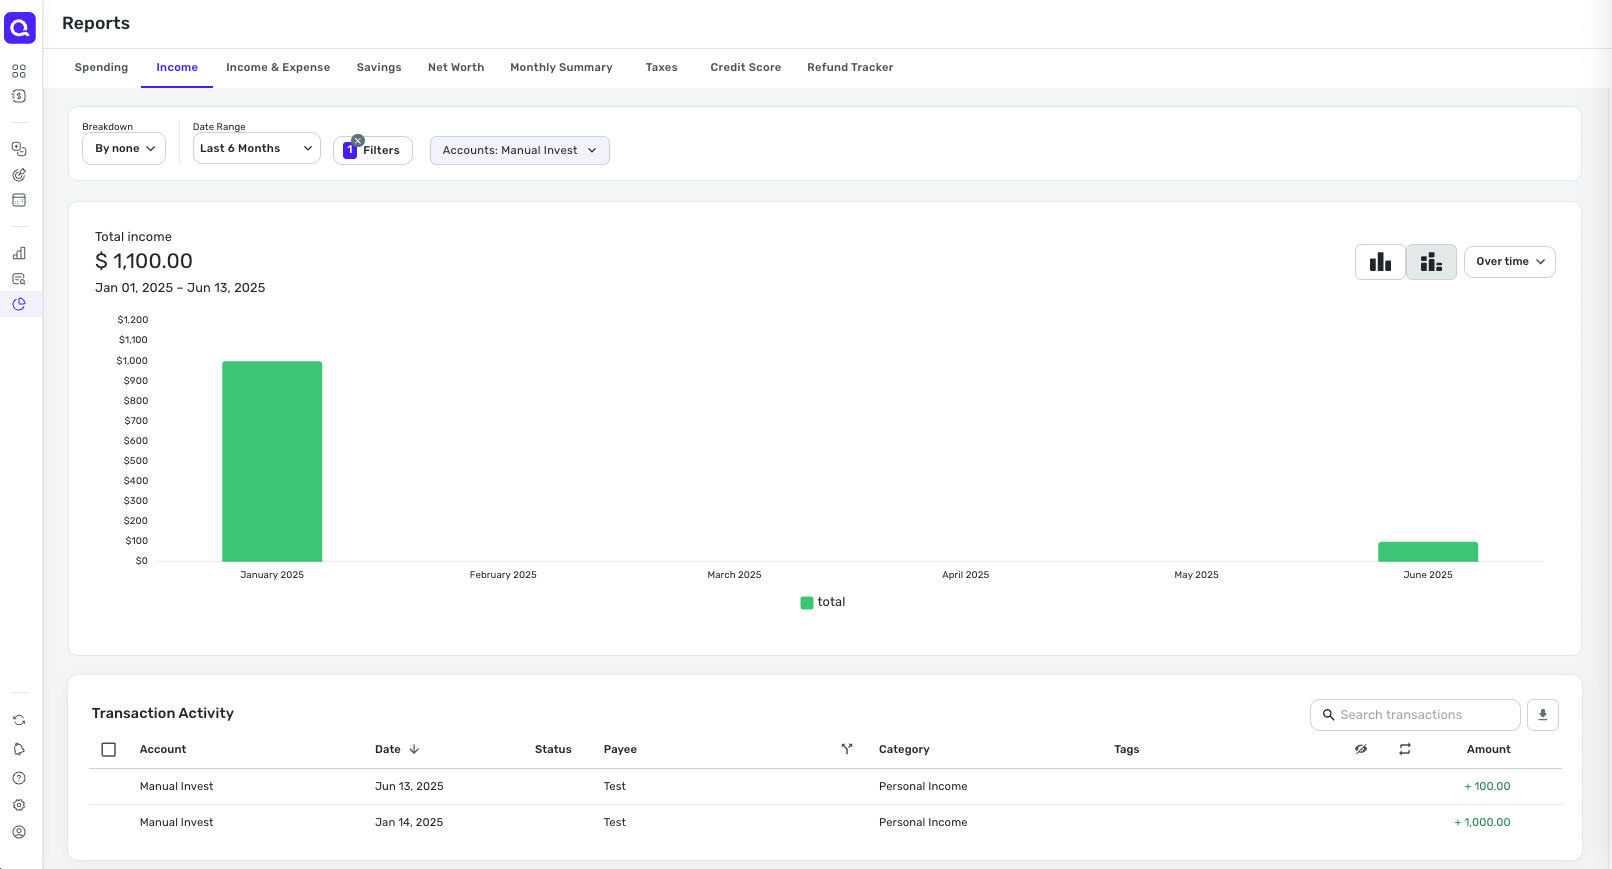The height and width of the screenshot is (869, 1612).
Task: Click the + 1,000.00 amount
Action: pyautogui.click(x=1482, y=822)
